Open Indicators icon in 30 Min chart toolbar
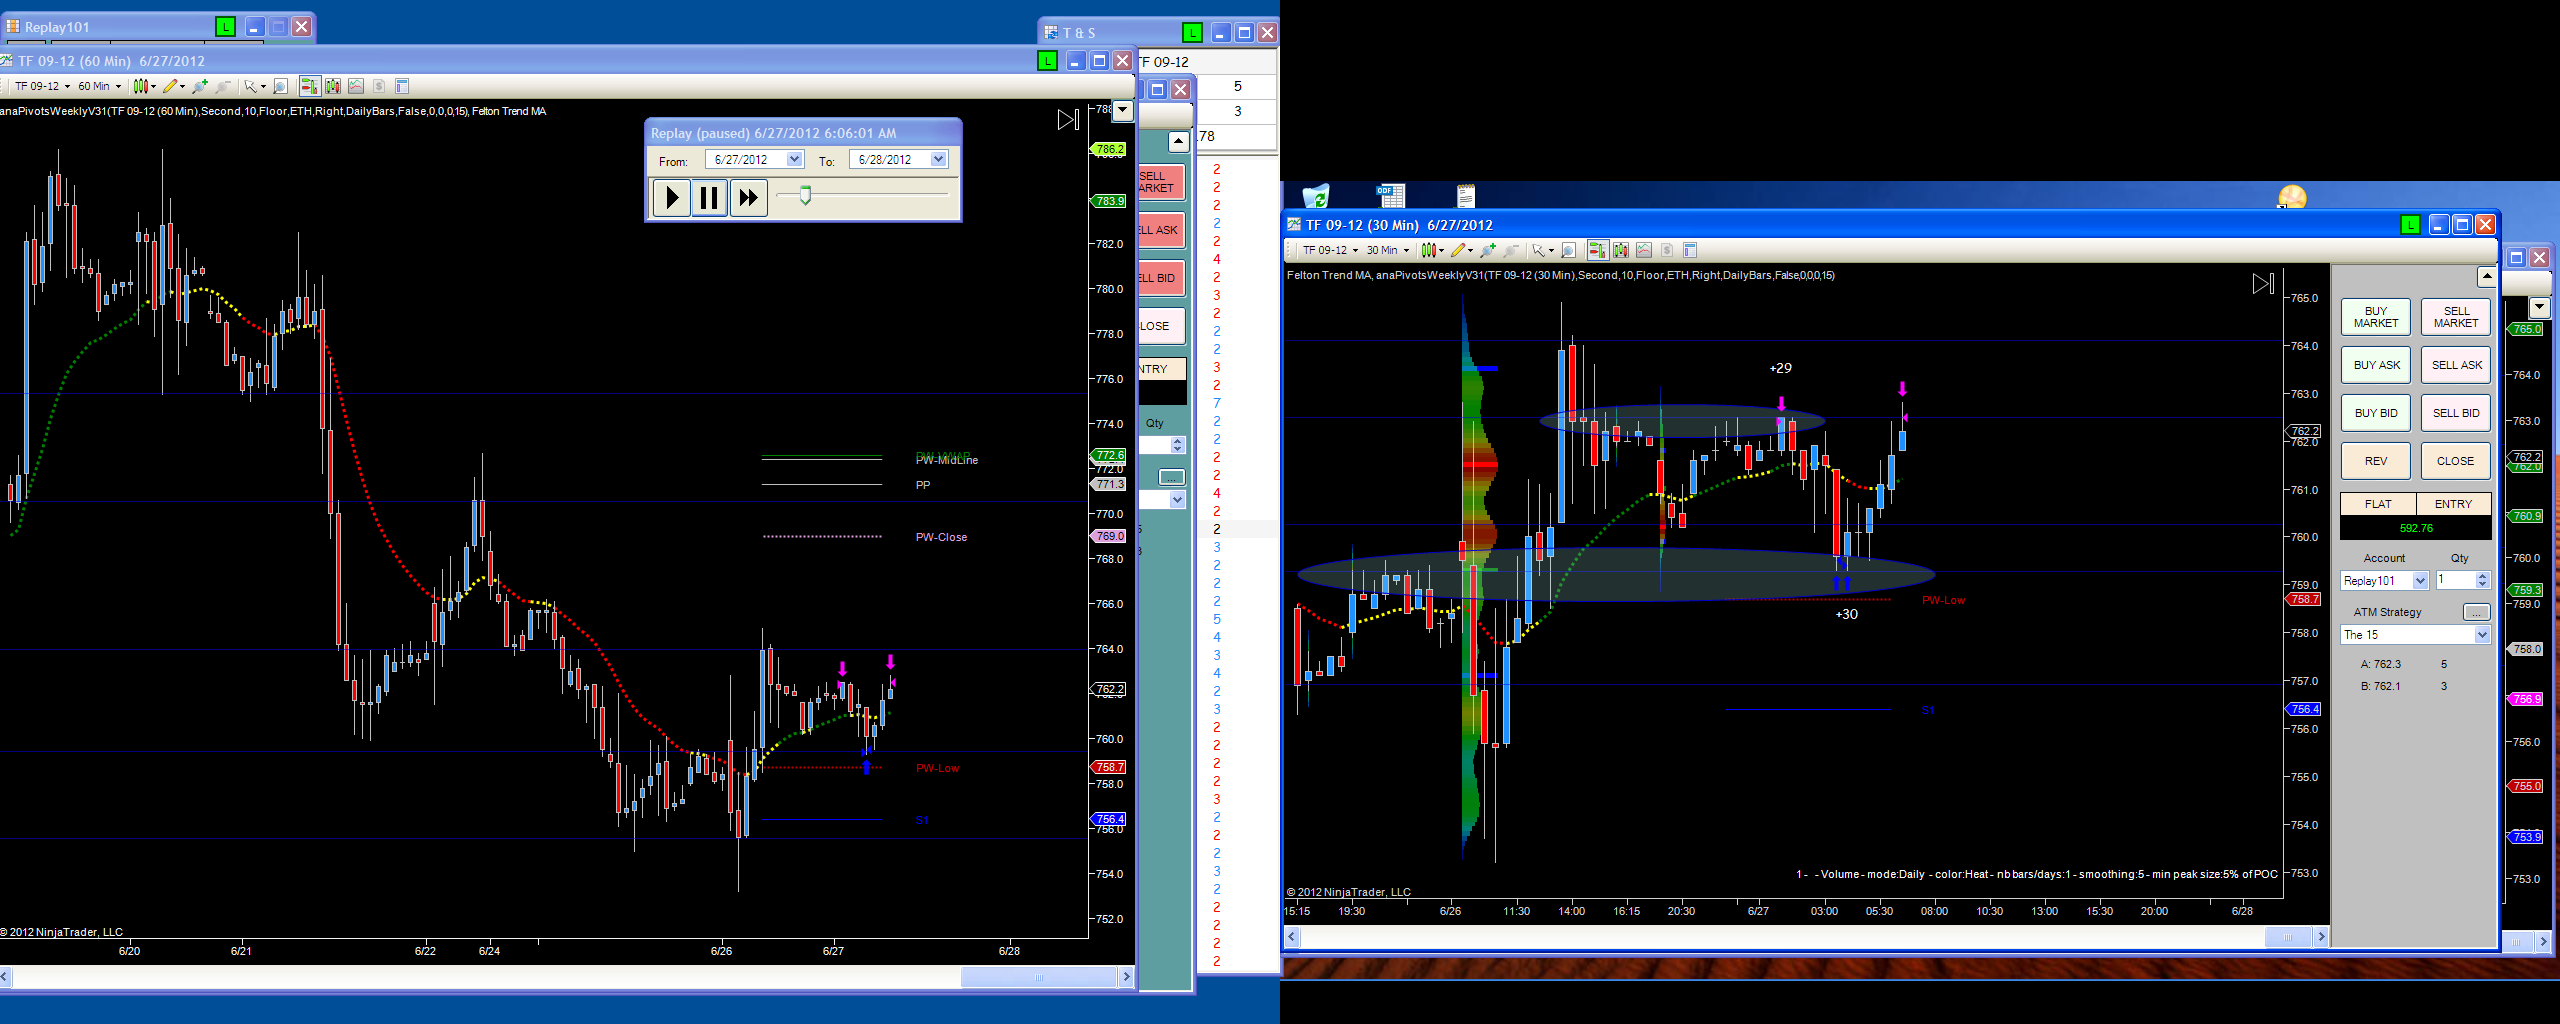This screenshot has height=1024, width=2560. [x=1643, y=250]
